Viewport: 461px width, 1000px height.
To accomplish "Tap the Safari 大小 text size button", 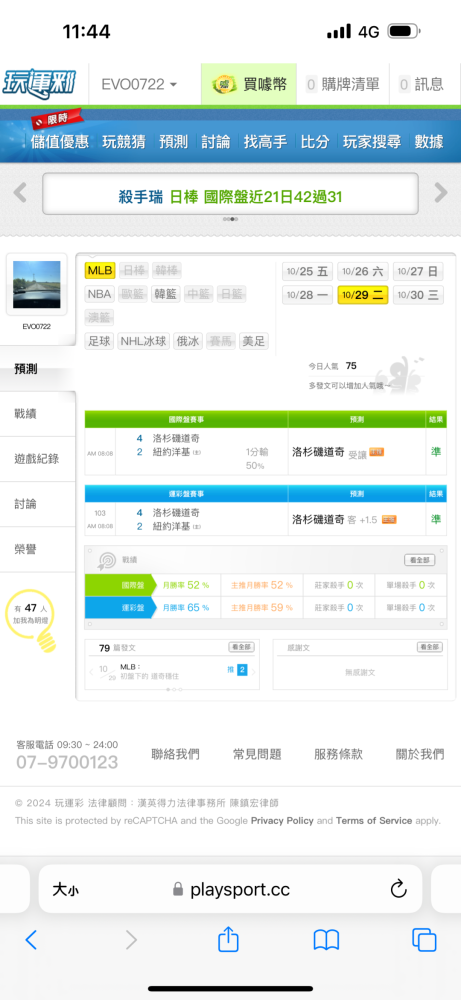I will [x=66, y=890].
